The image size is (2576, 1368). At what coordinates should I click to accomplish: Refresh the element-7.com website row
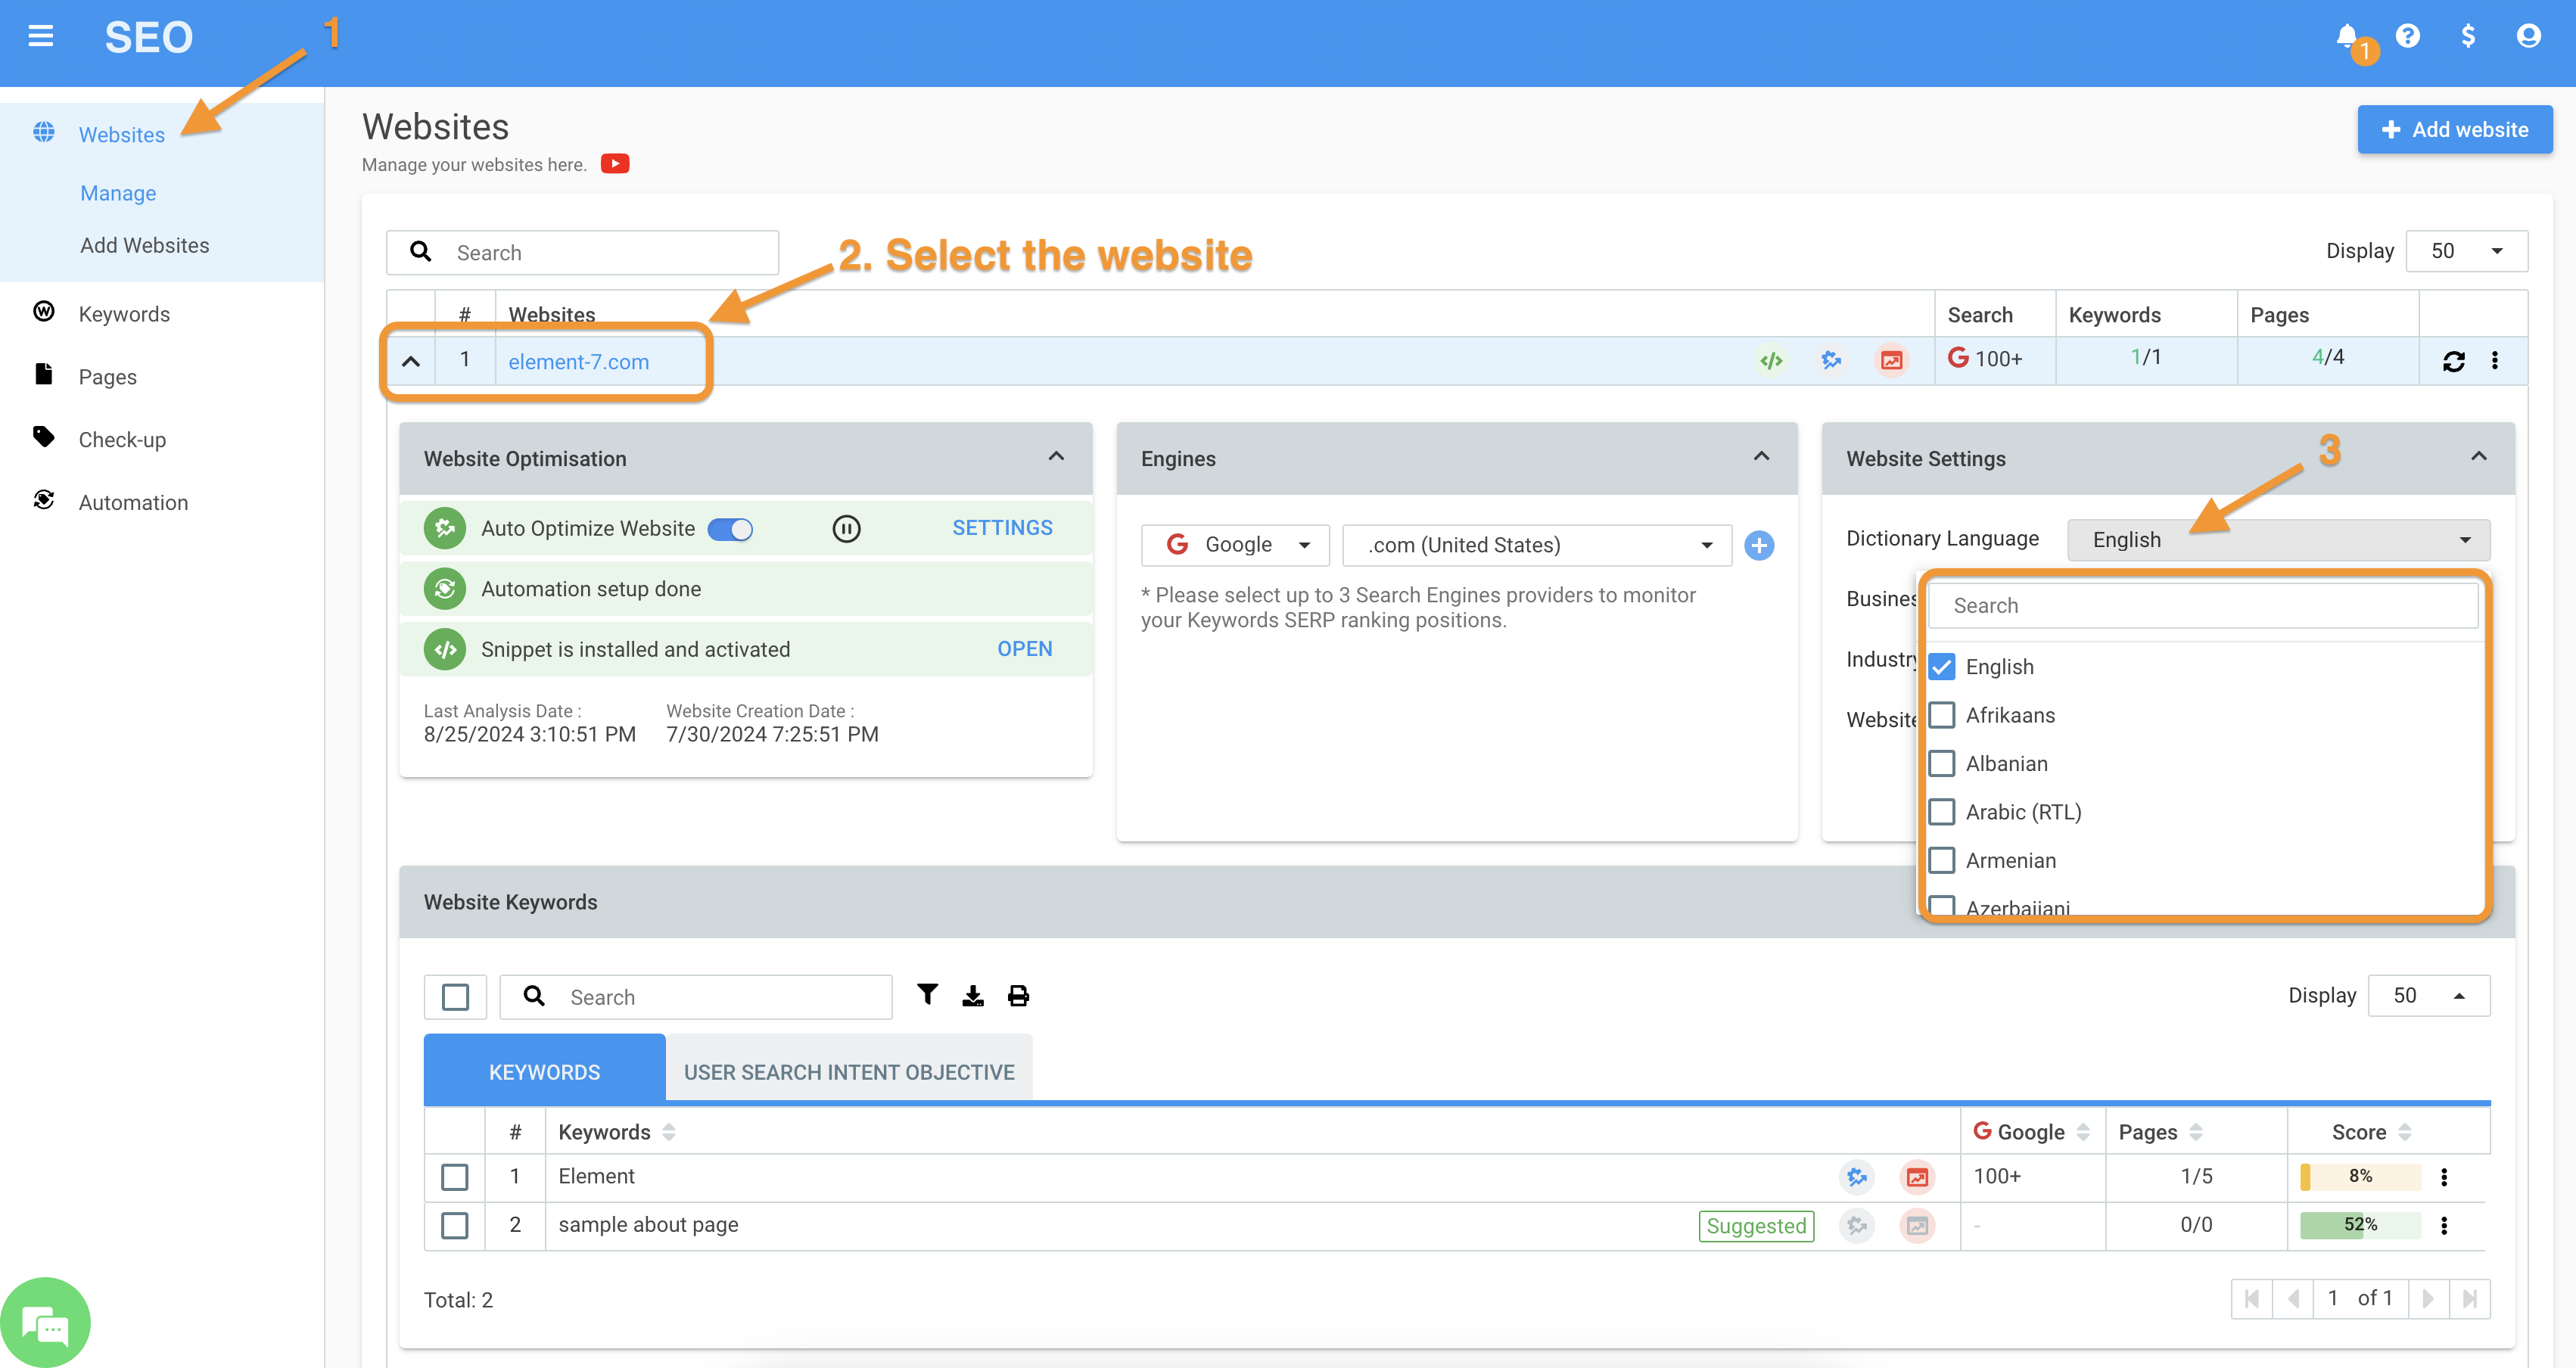coord(2454,361)
